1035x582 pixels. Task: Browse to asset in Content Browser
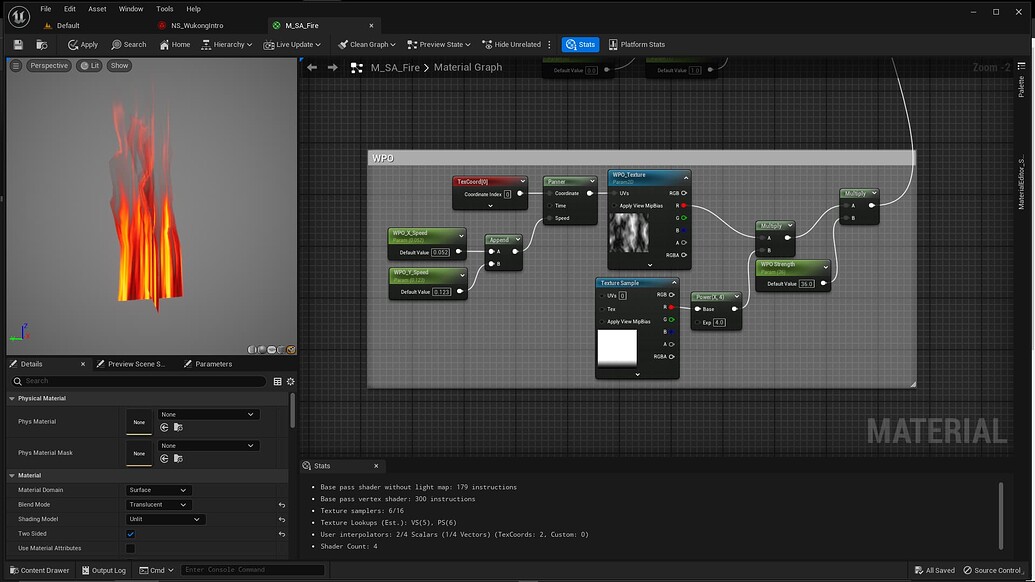click(41, 44)
